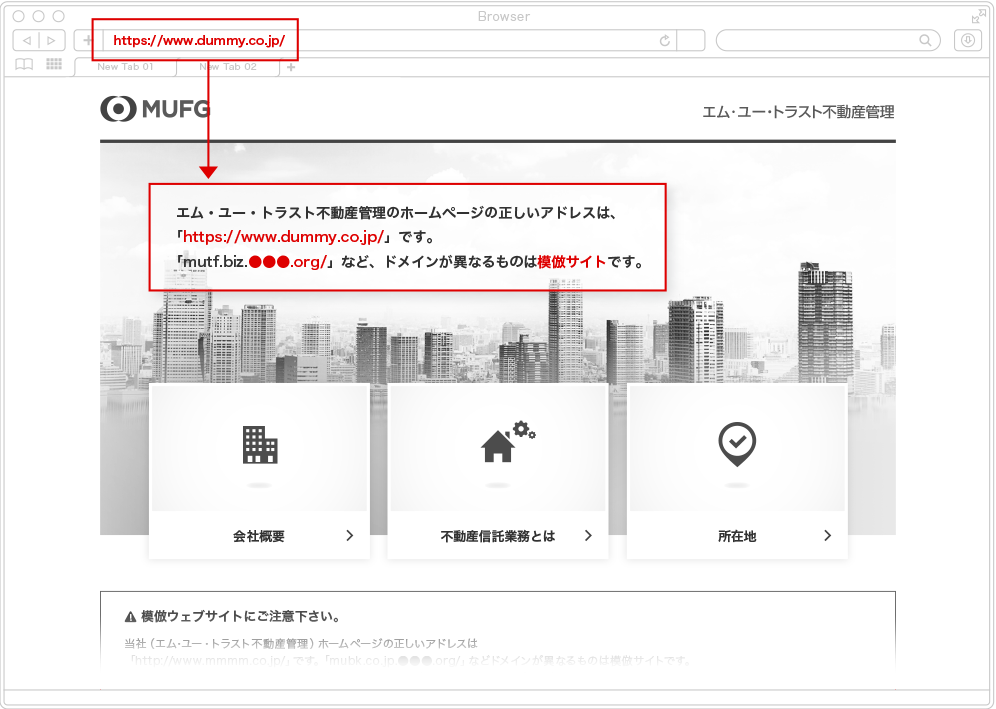Open the grid apps icon

54,64
